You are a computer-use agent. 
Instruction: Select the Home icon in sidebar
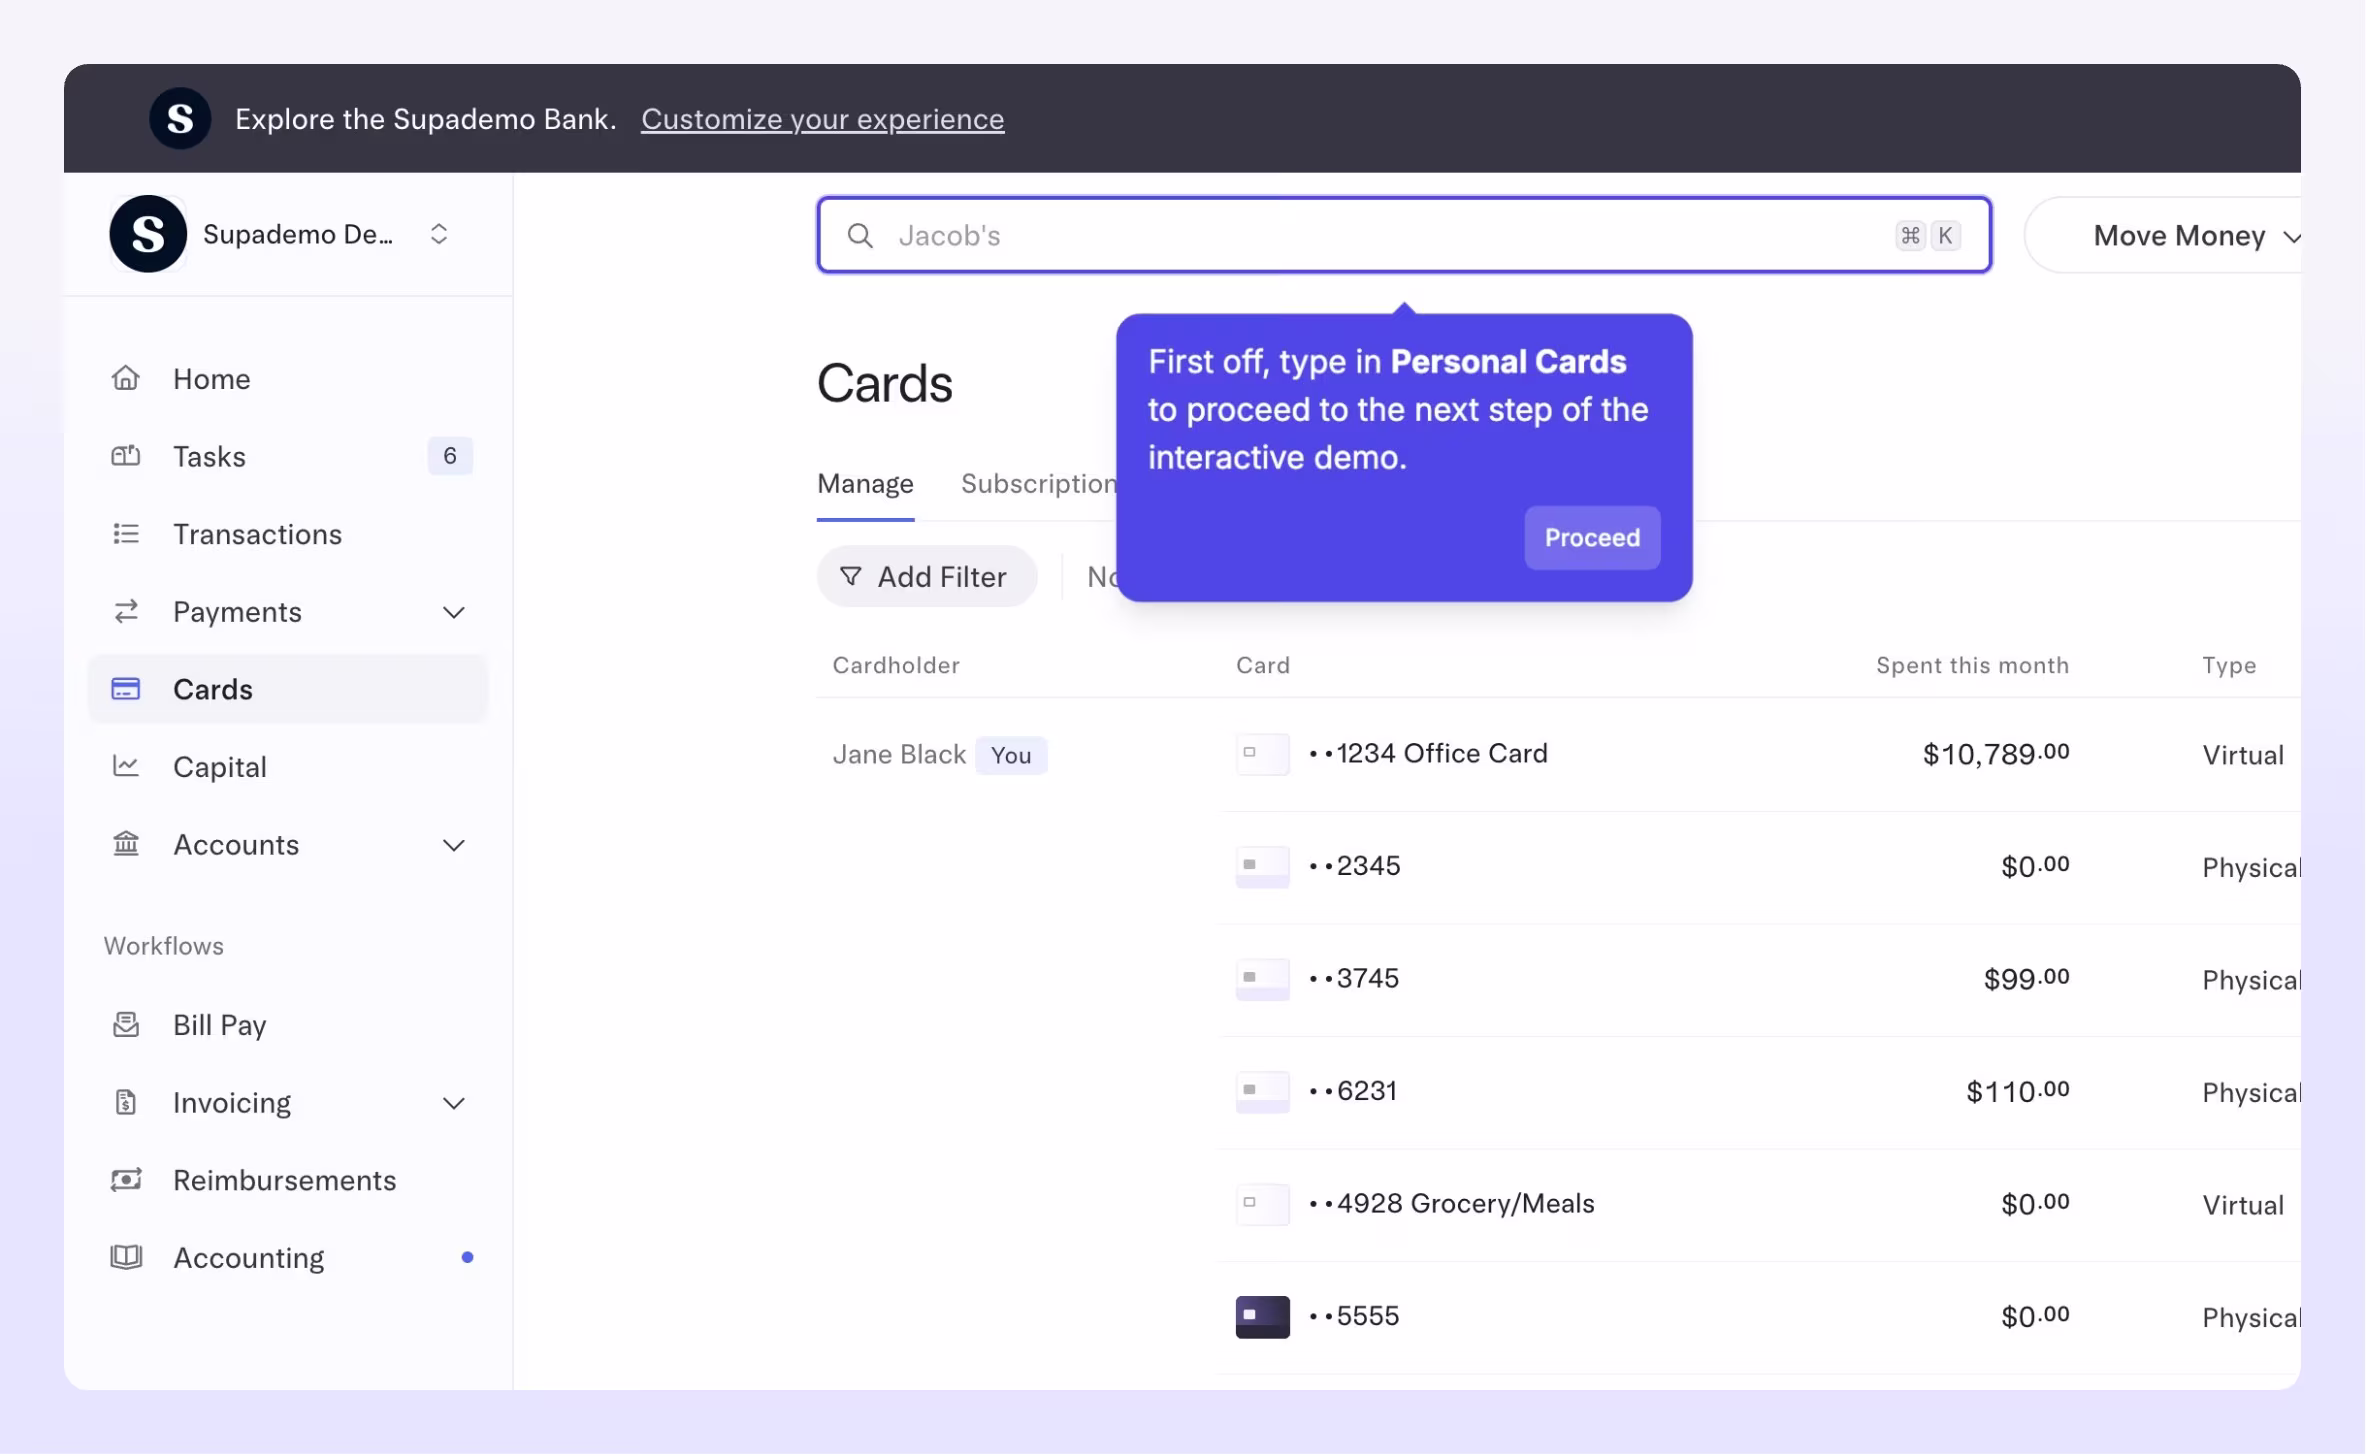(x=126, y=378)
